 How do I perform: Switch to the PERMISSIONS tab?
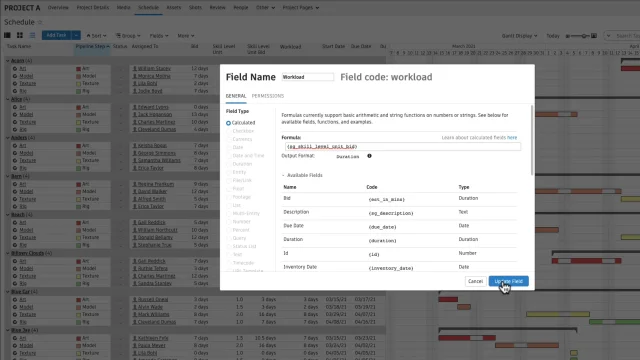pyautogui.click(x=268, y=96)
